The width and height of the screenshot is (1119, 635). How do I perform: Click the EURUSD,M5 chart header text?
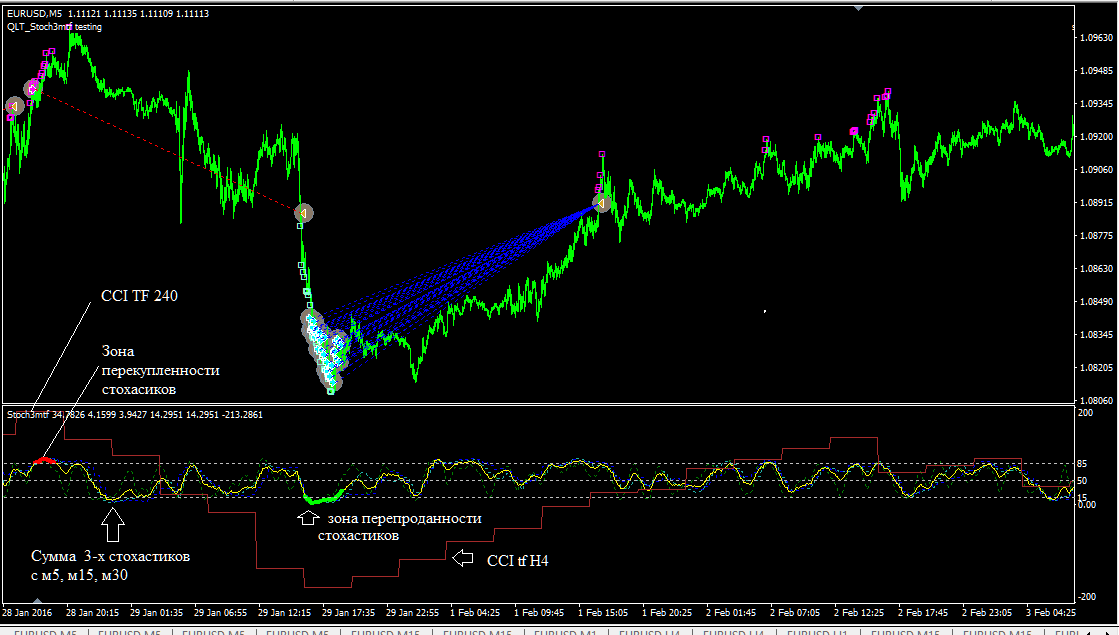point(108,14)
